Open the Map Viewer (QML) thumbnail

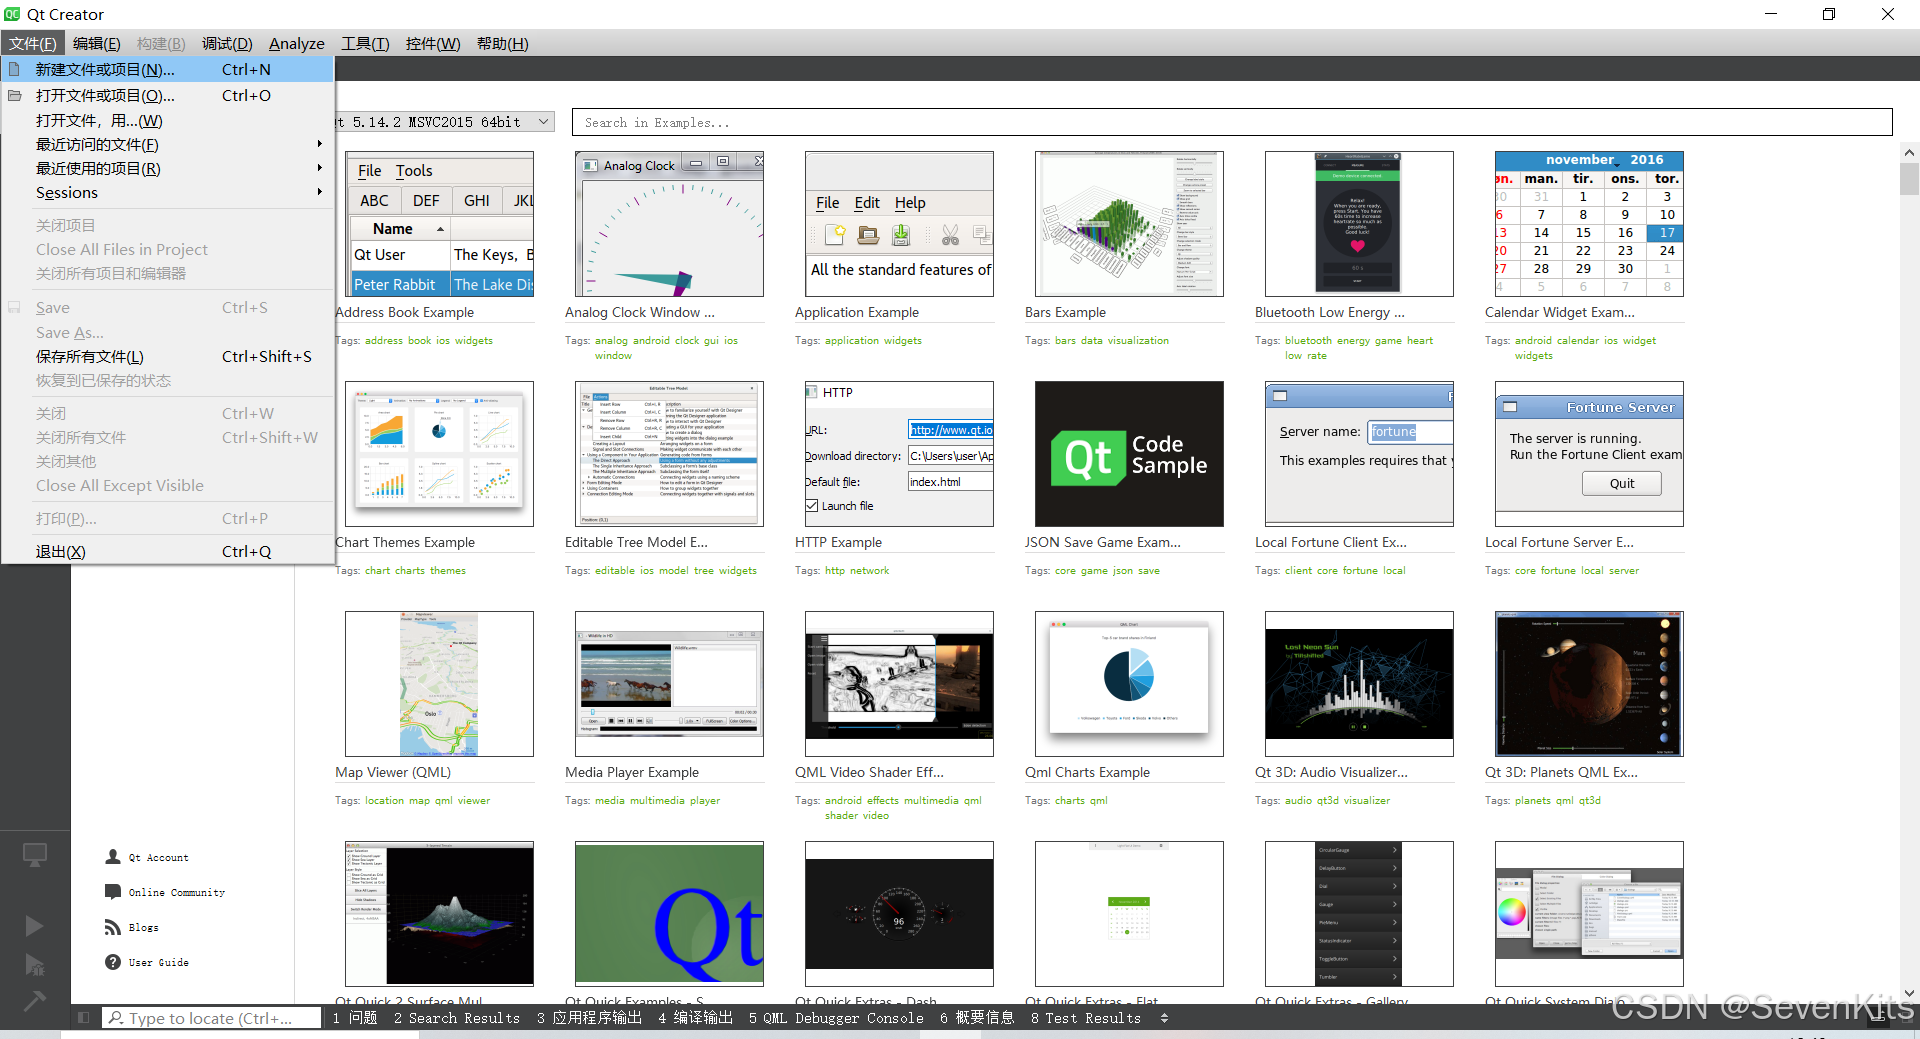(439, 684)
